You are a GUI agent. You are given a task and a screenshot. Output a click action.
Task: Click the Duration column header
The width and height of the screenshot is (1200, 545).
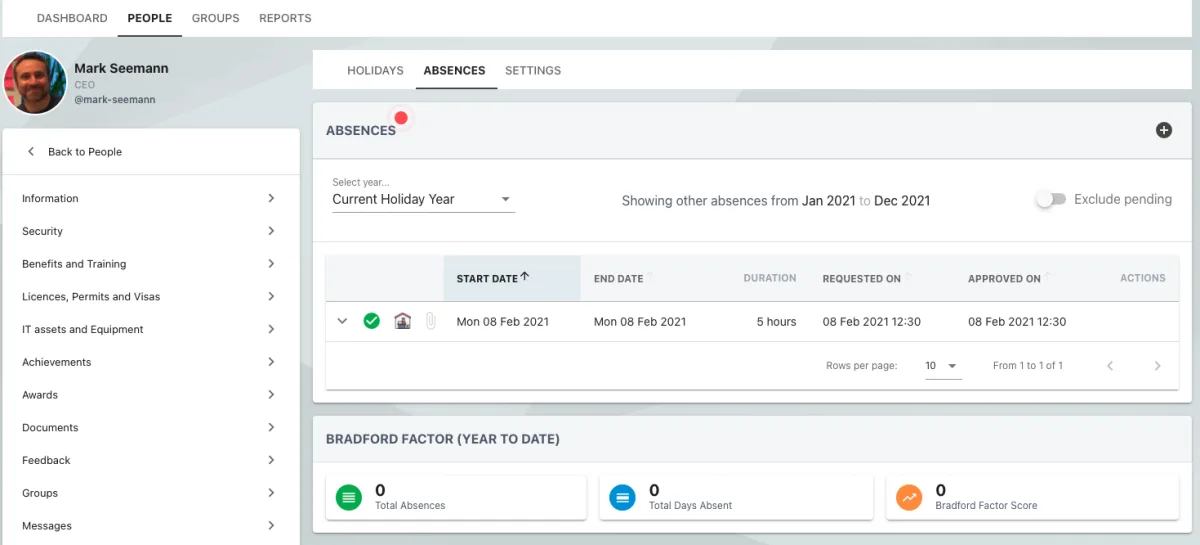(x=770, y=278)
